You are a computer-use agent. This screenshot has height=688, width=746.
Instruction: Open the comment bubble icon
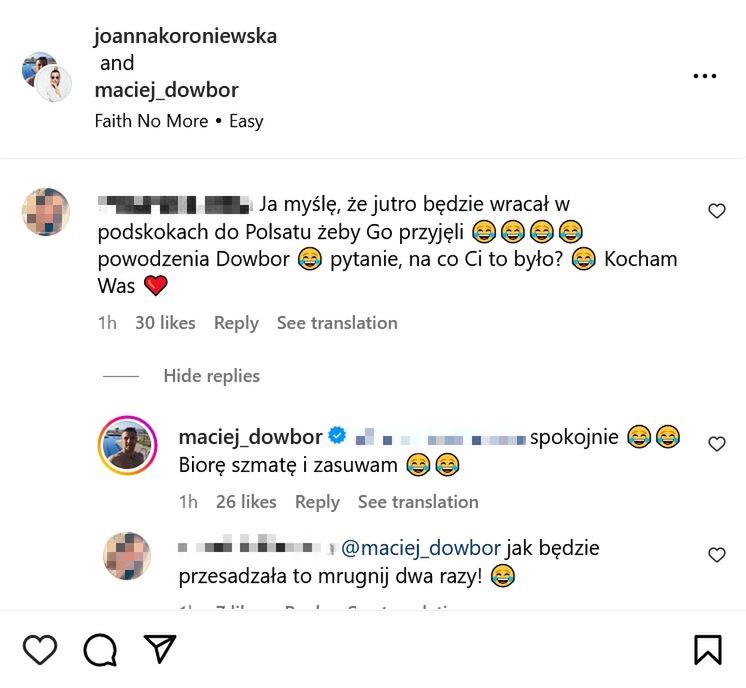[x=100, y=650]
